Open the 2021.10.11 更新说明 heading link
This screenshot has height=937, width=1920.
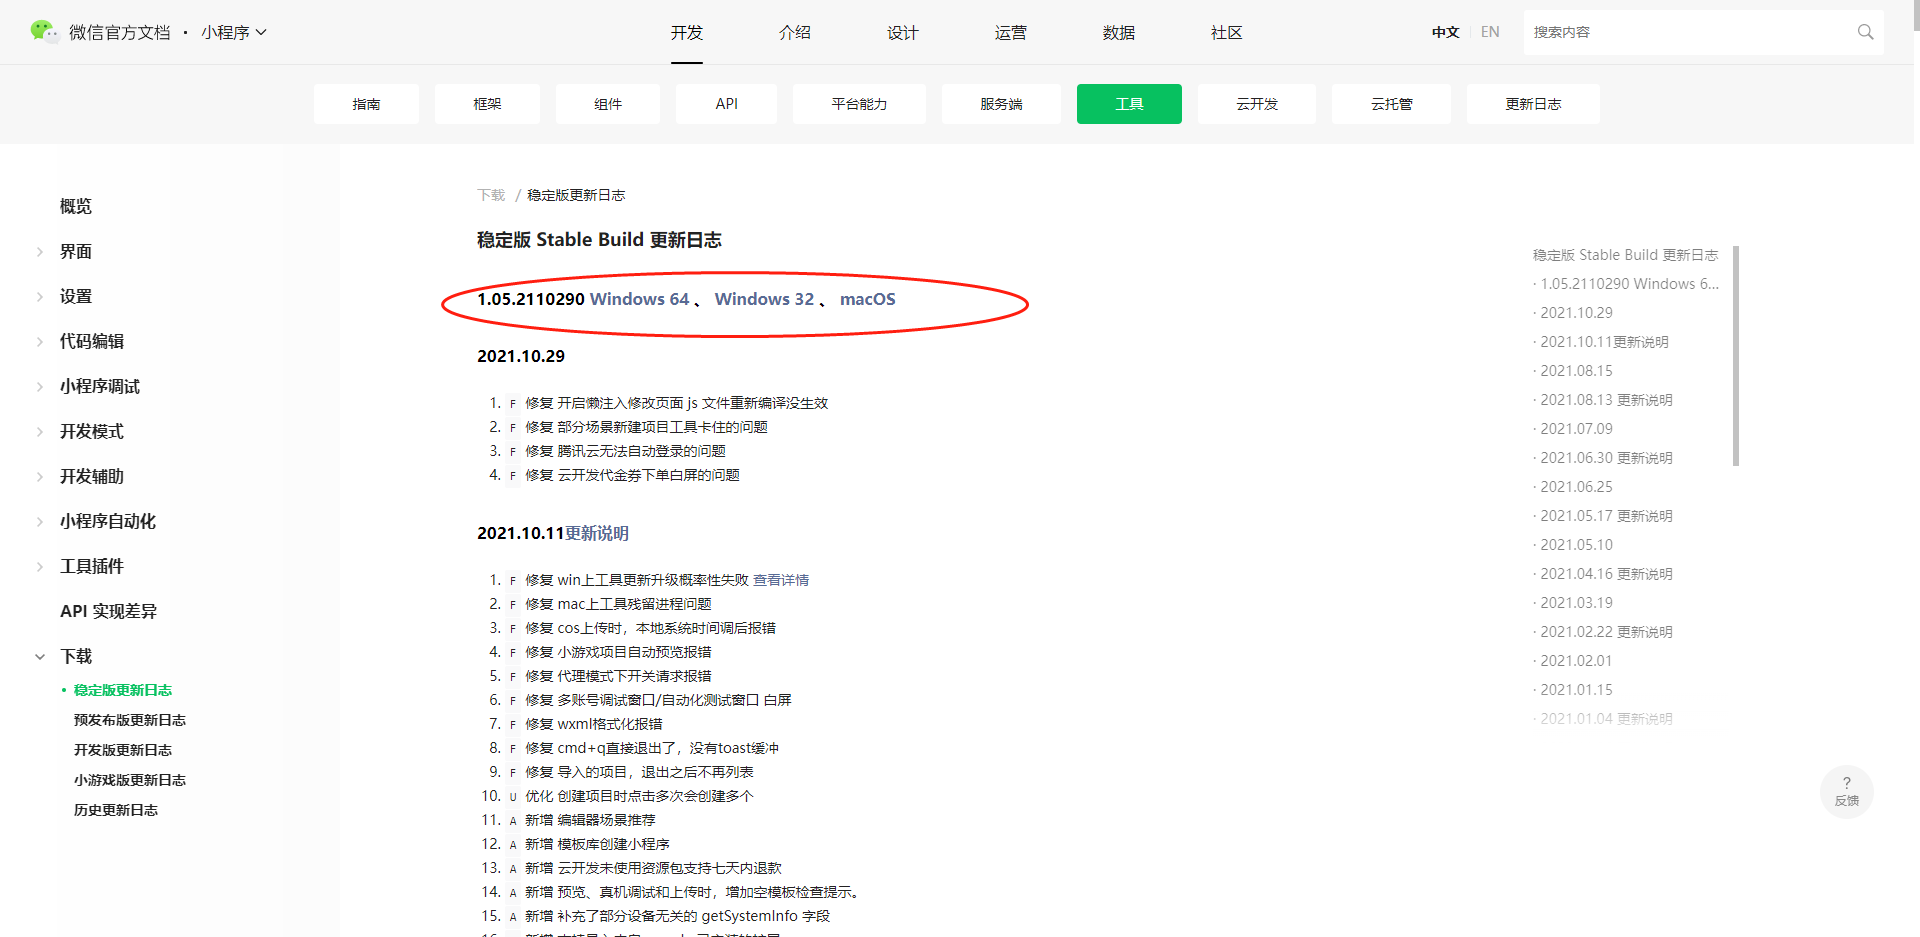tap(597, 533)
